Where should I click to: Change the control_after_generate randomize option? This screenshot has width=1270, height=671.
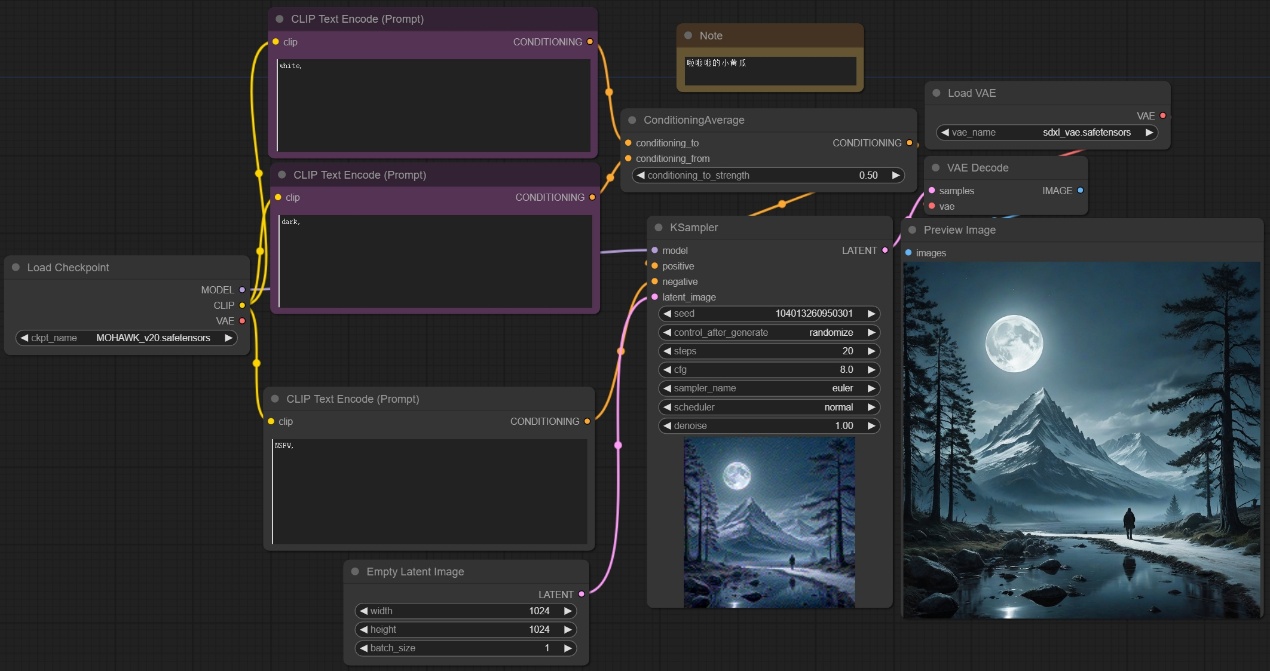769,332
